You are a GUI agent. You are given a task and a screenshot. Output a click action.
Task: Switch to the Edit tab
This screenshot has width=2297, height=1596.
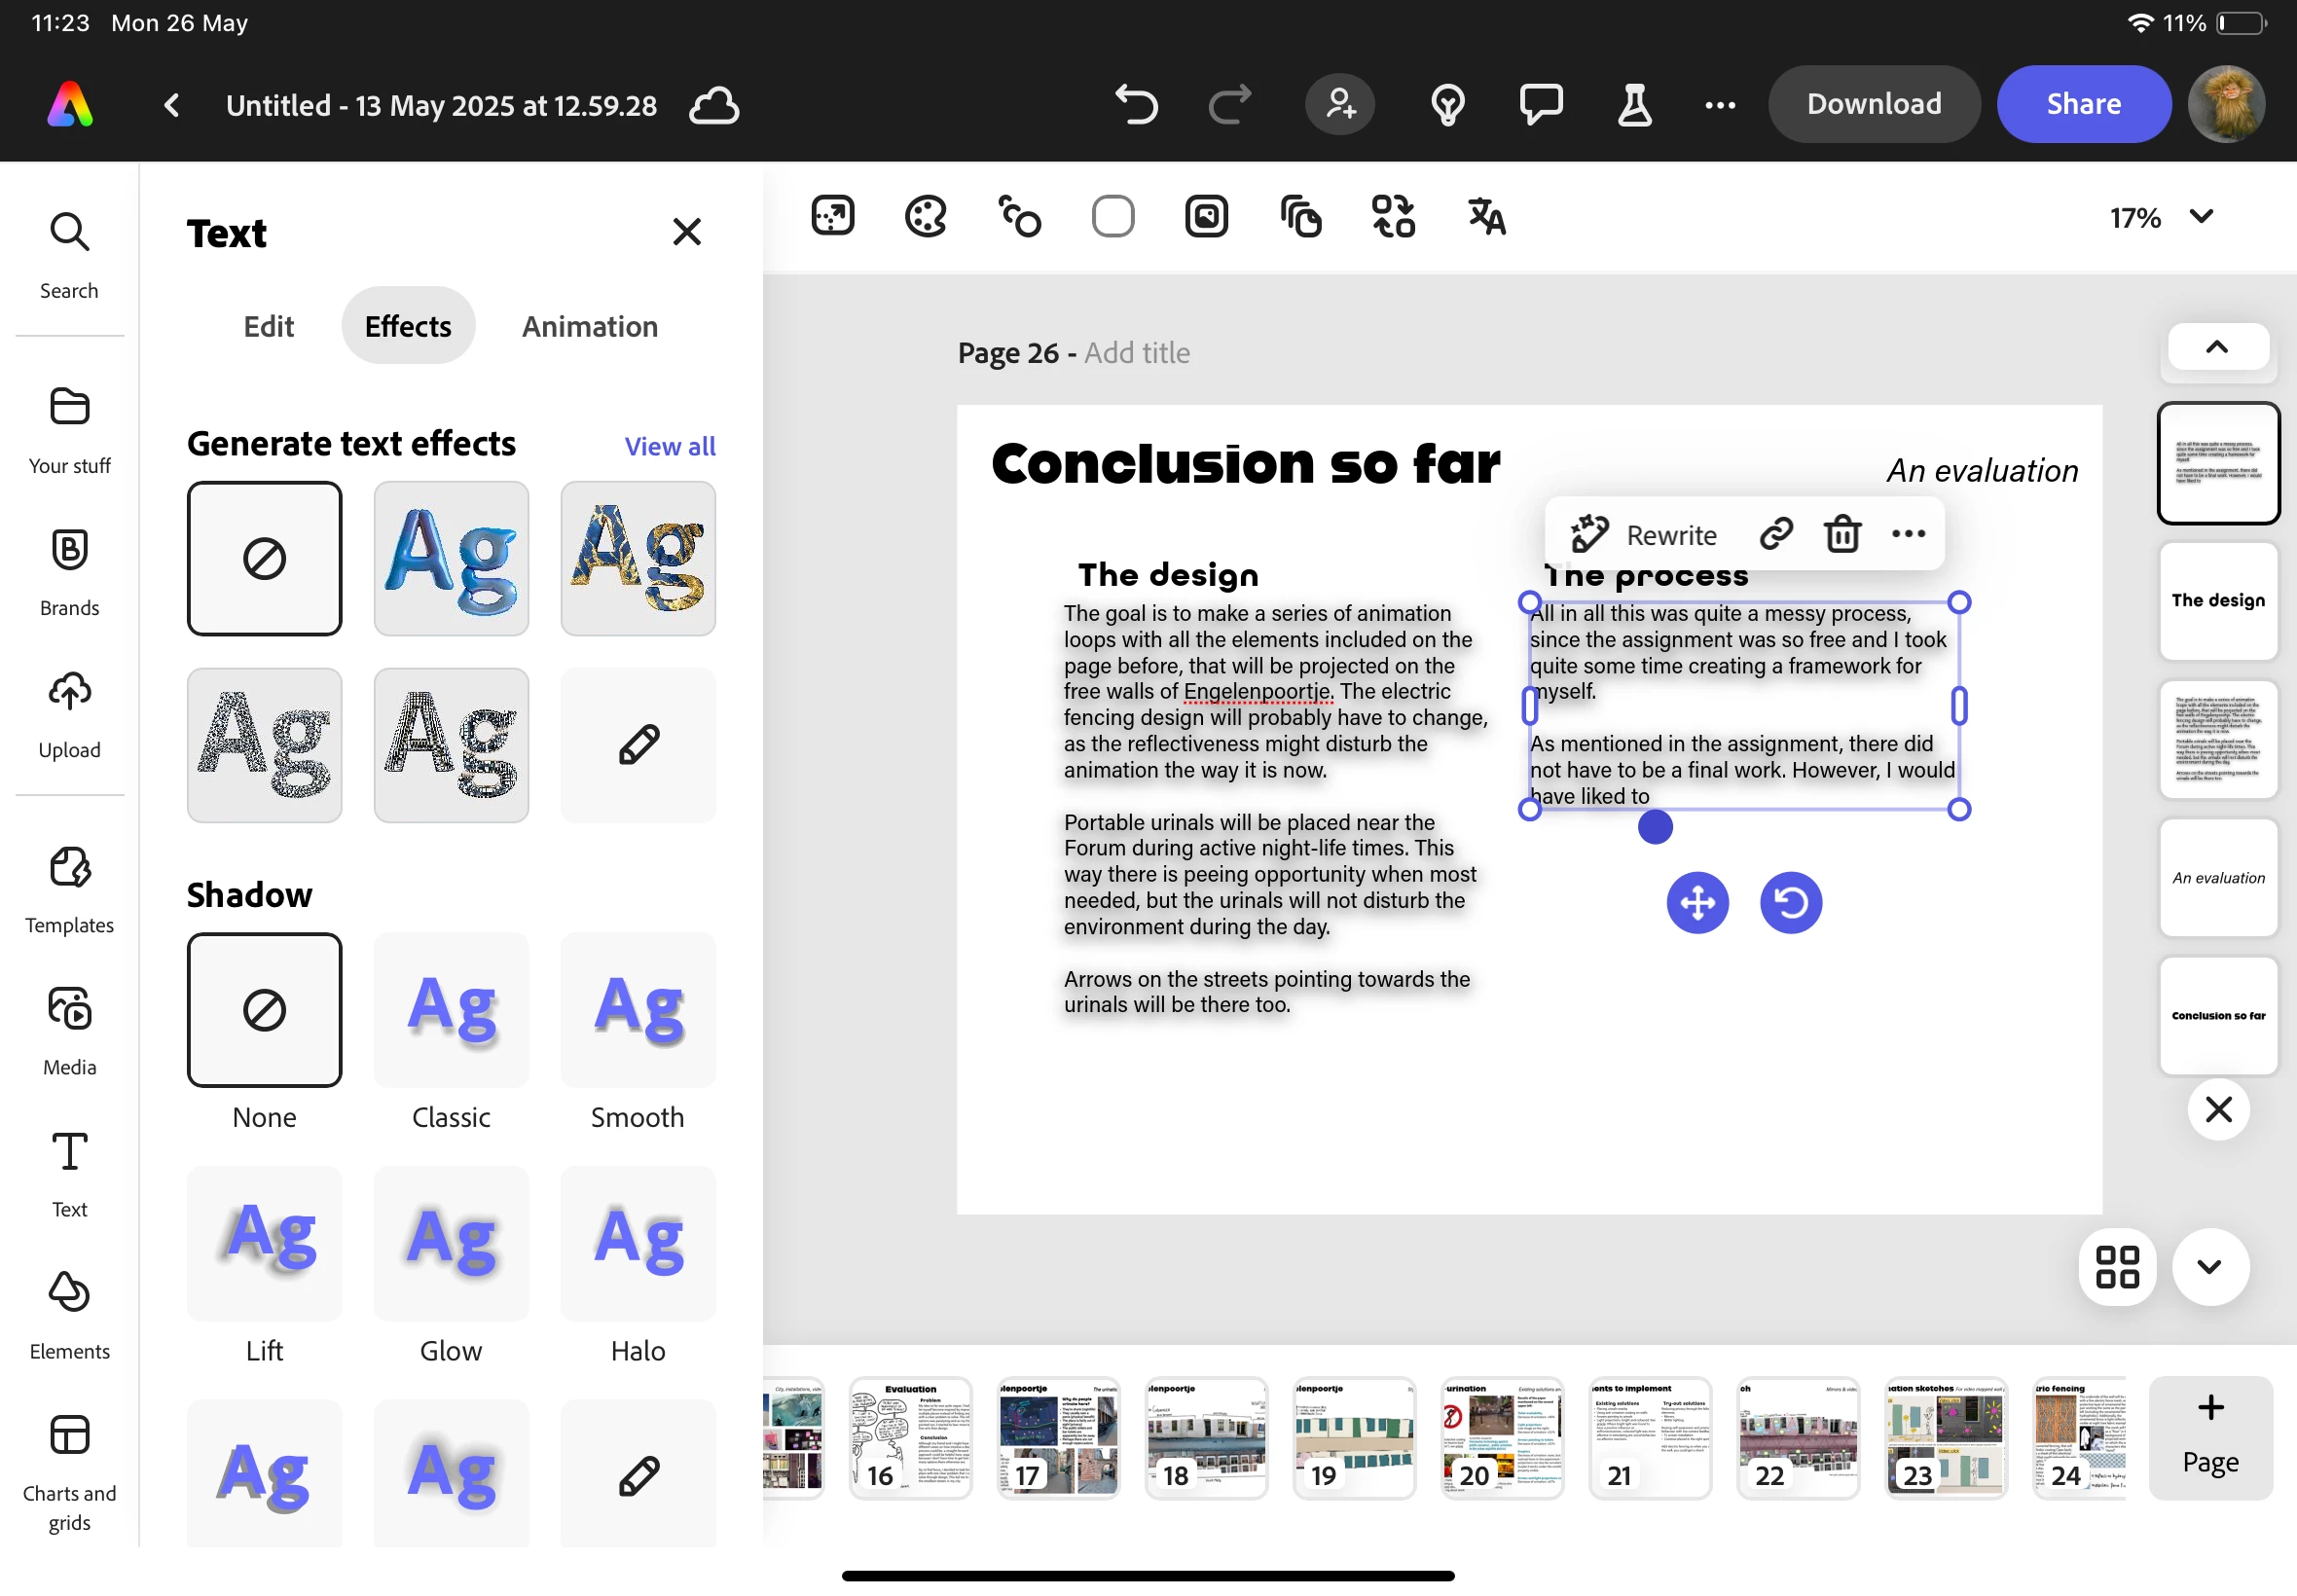tap(268, 326)
